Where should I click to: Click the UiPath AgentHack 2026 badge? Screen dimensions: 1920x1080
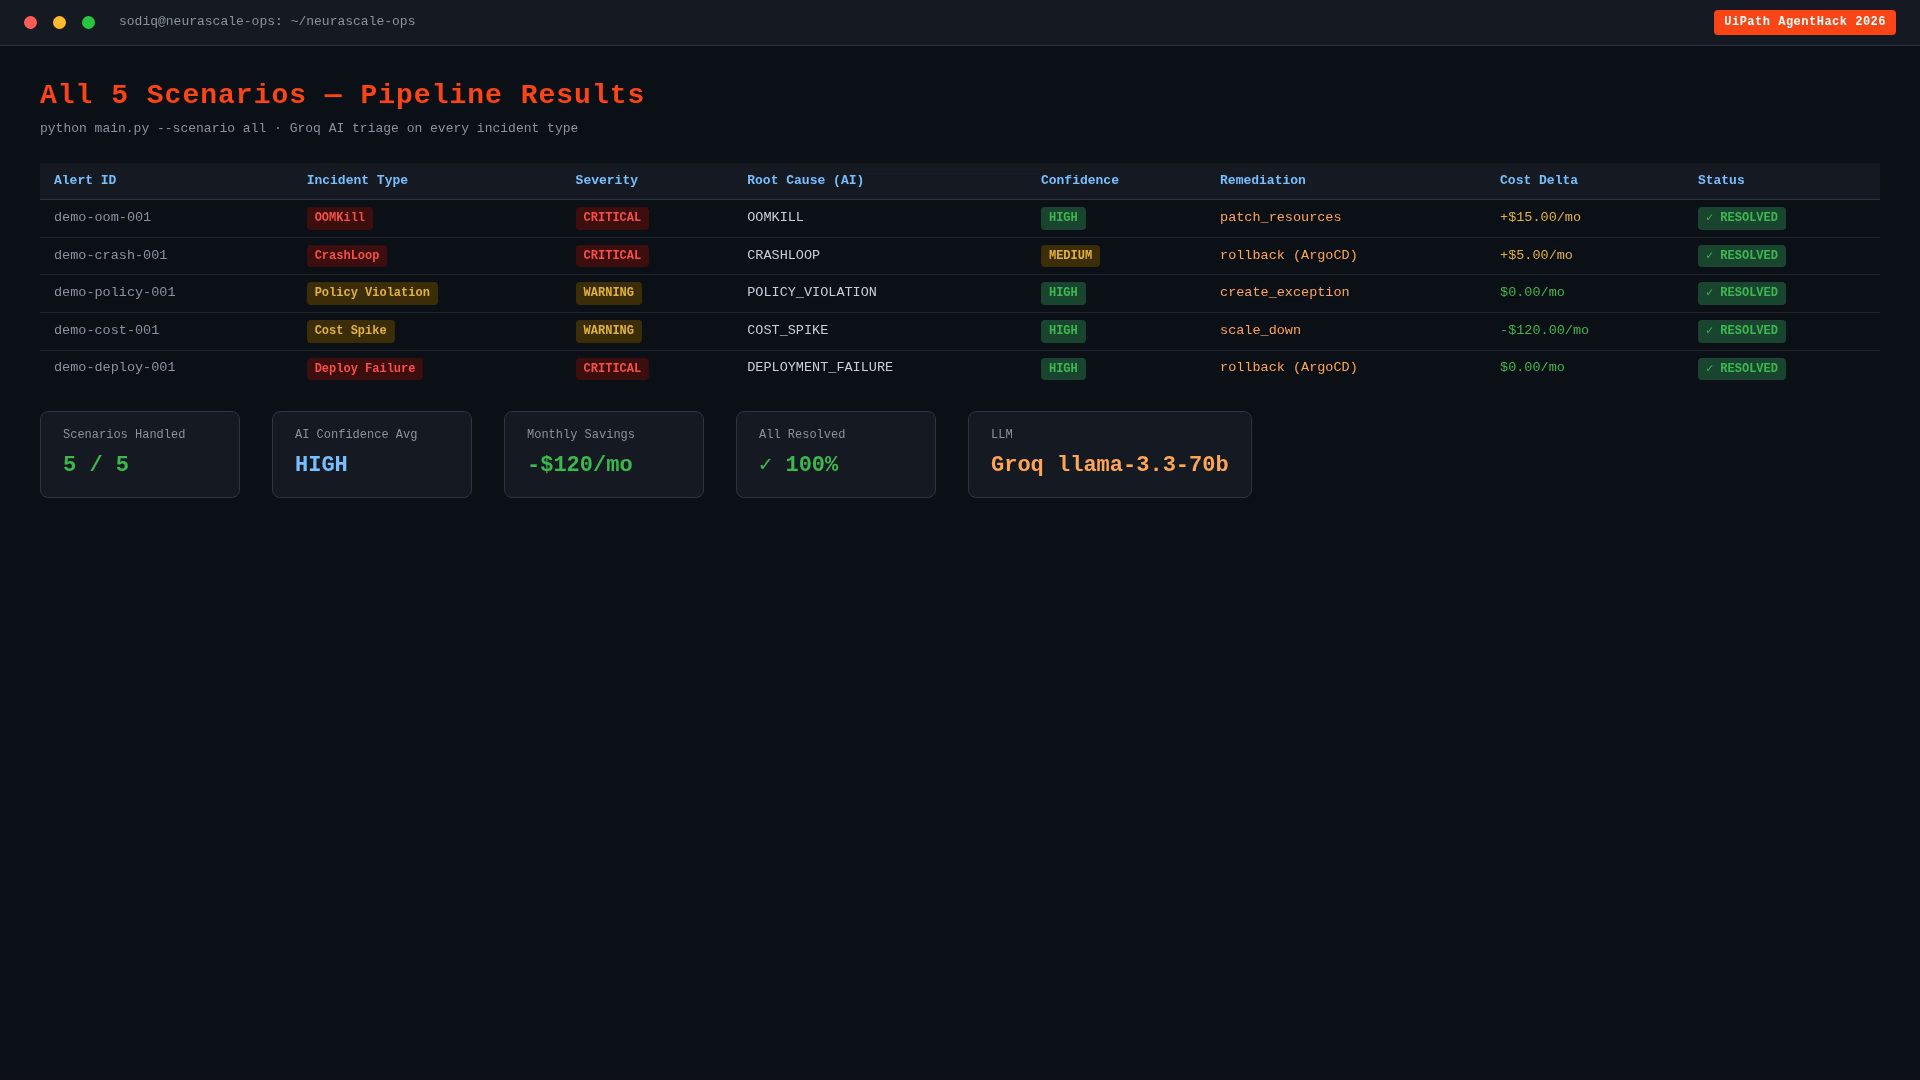[1804, 22]
